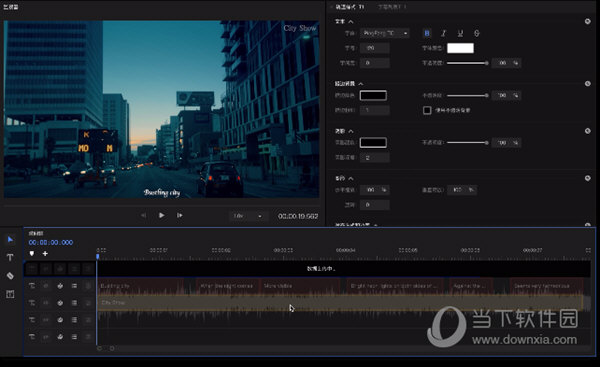Click the blue playhead marker on the ruler
Viewport: 600px width, 367px height.
[x=98, y=256]
